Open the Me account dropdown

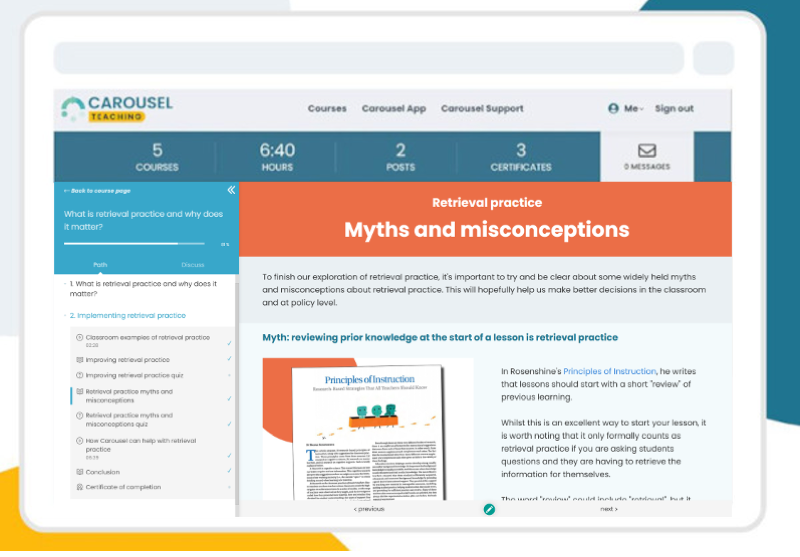(634, 108)
